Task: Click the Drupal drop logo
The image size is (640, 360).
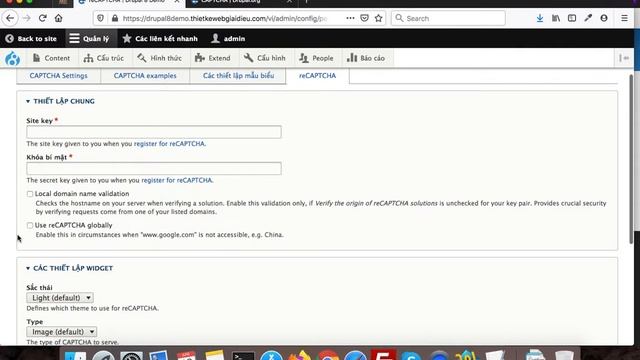Action: tap(13, 58)
